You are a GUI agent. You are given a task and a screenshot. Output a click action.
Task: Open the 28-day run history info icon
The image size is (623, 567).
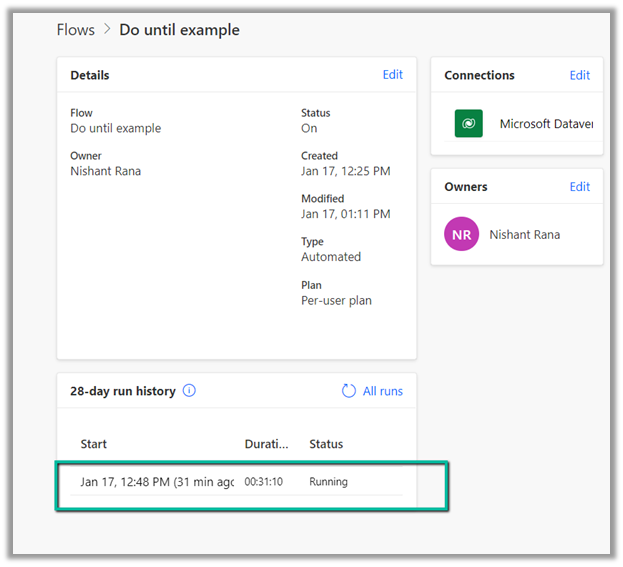coord(189,391)
